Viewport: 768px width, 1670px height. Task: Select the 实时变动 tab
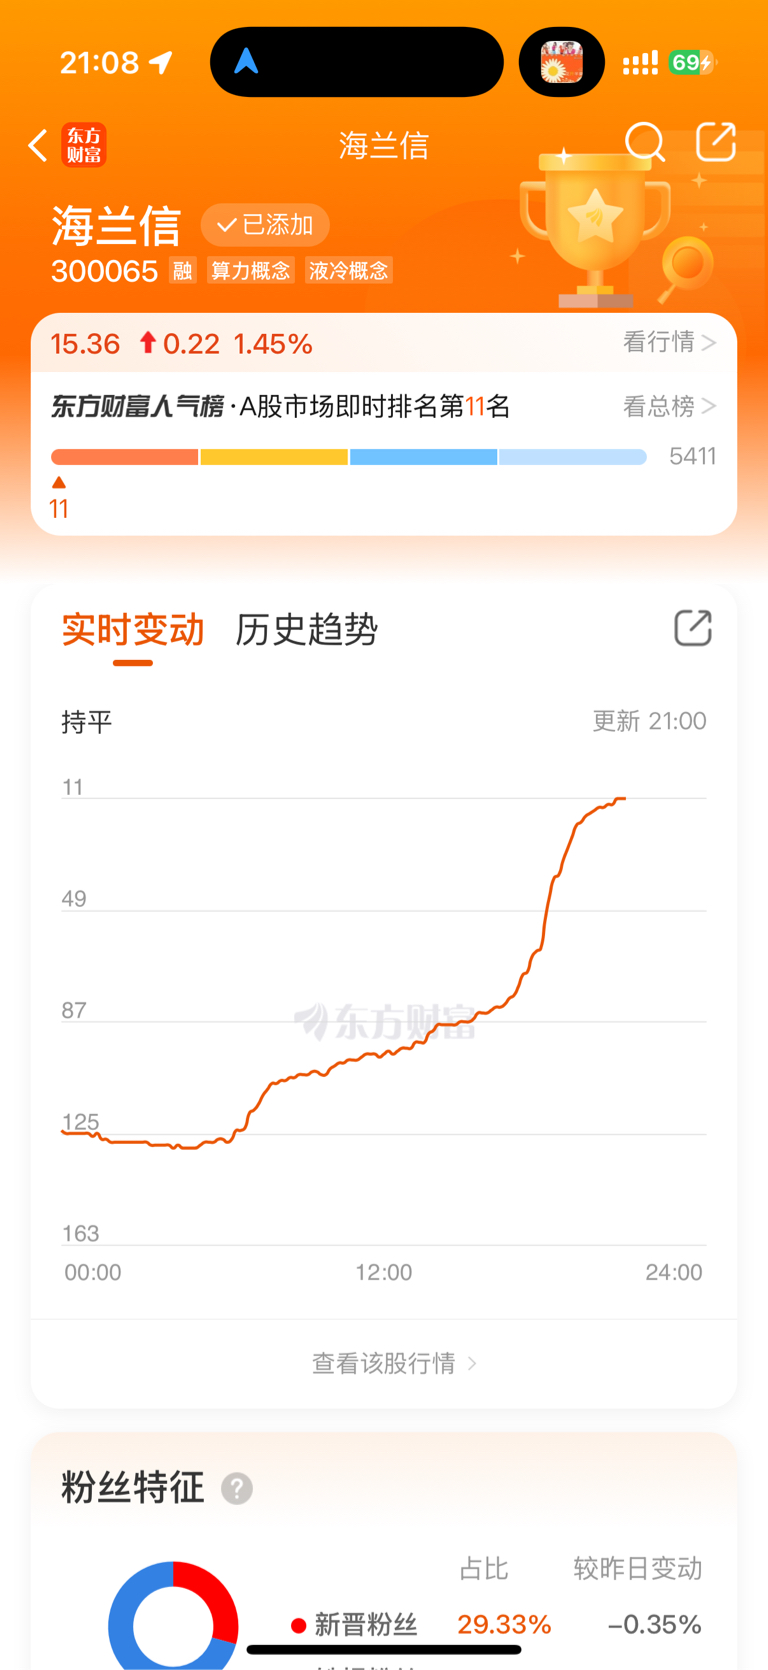[133, 630]
